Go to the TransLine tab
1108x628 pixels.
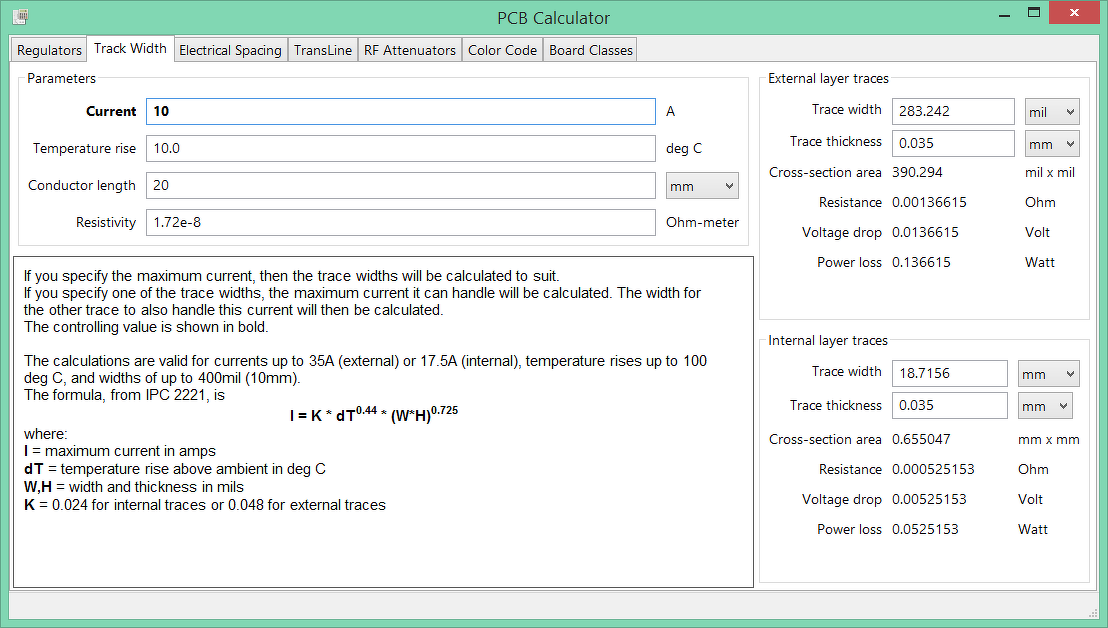[323, 50]
